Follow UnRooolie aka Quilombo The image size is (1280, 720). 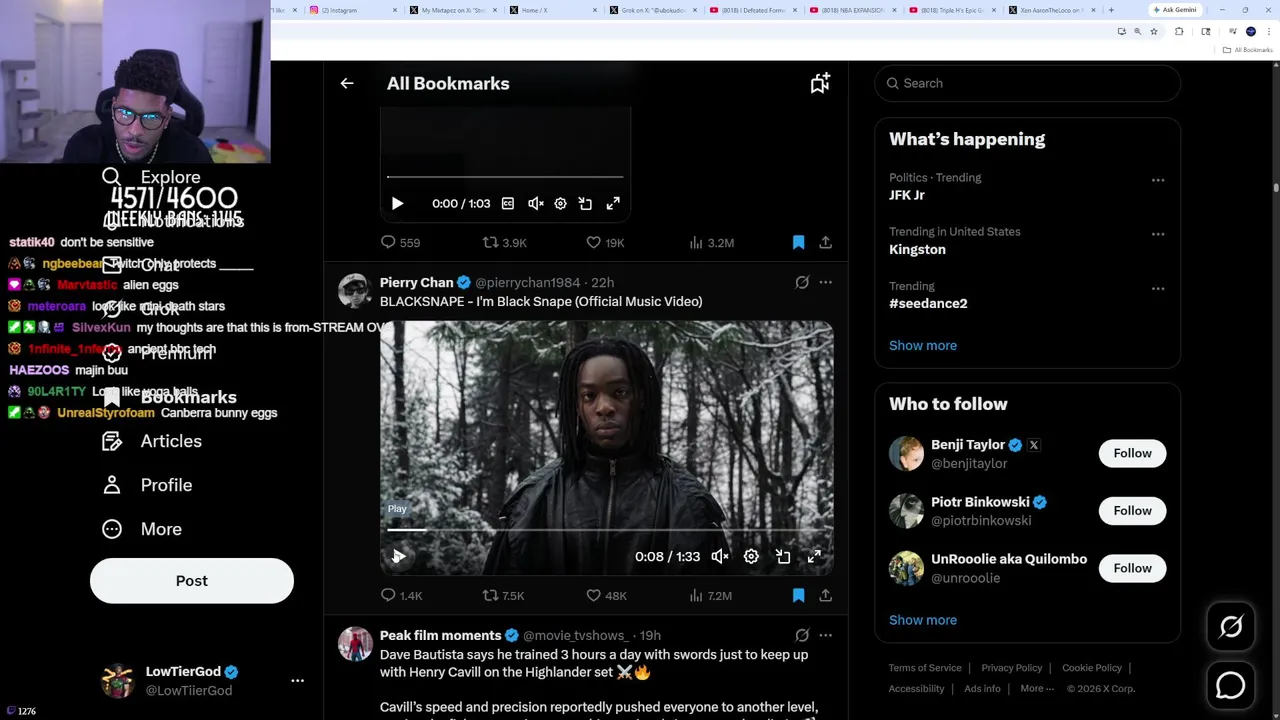click(x=1132, y=568)
